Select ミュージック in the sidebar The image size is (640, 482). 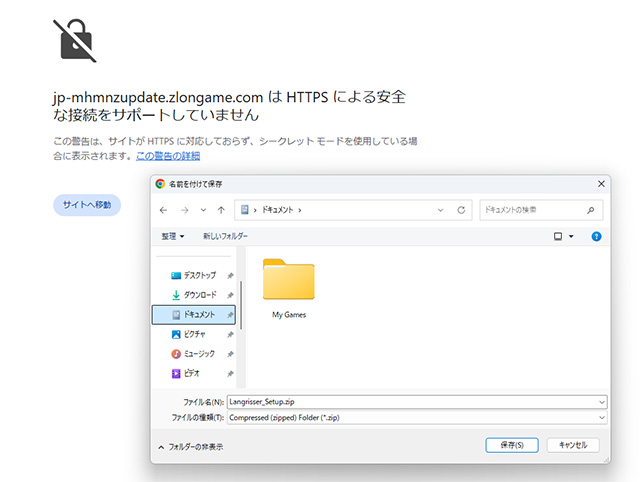(x=199, y=353)
